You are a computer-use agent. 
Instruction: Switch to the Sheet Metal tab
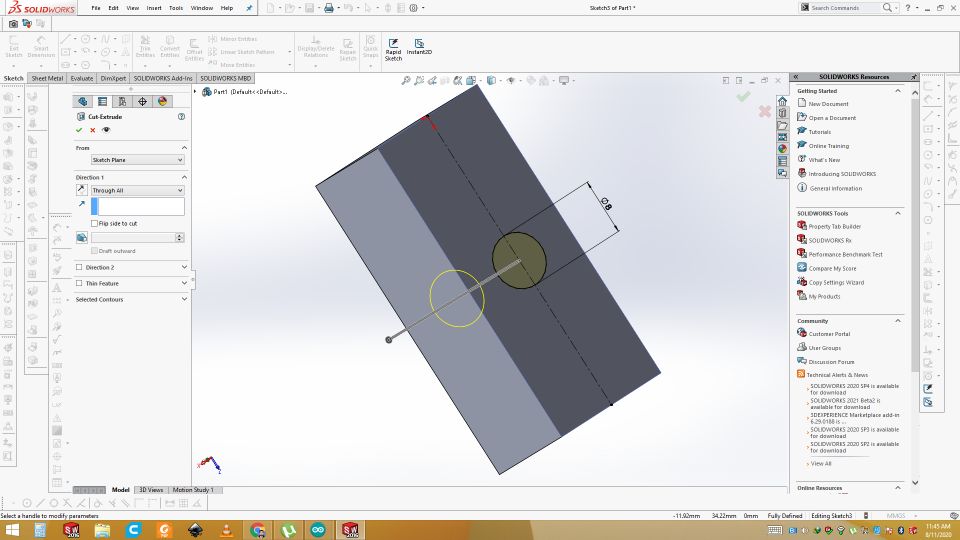[x=47, y=78]
